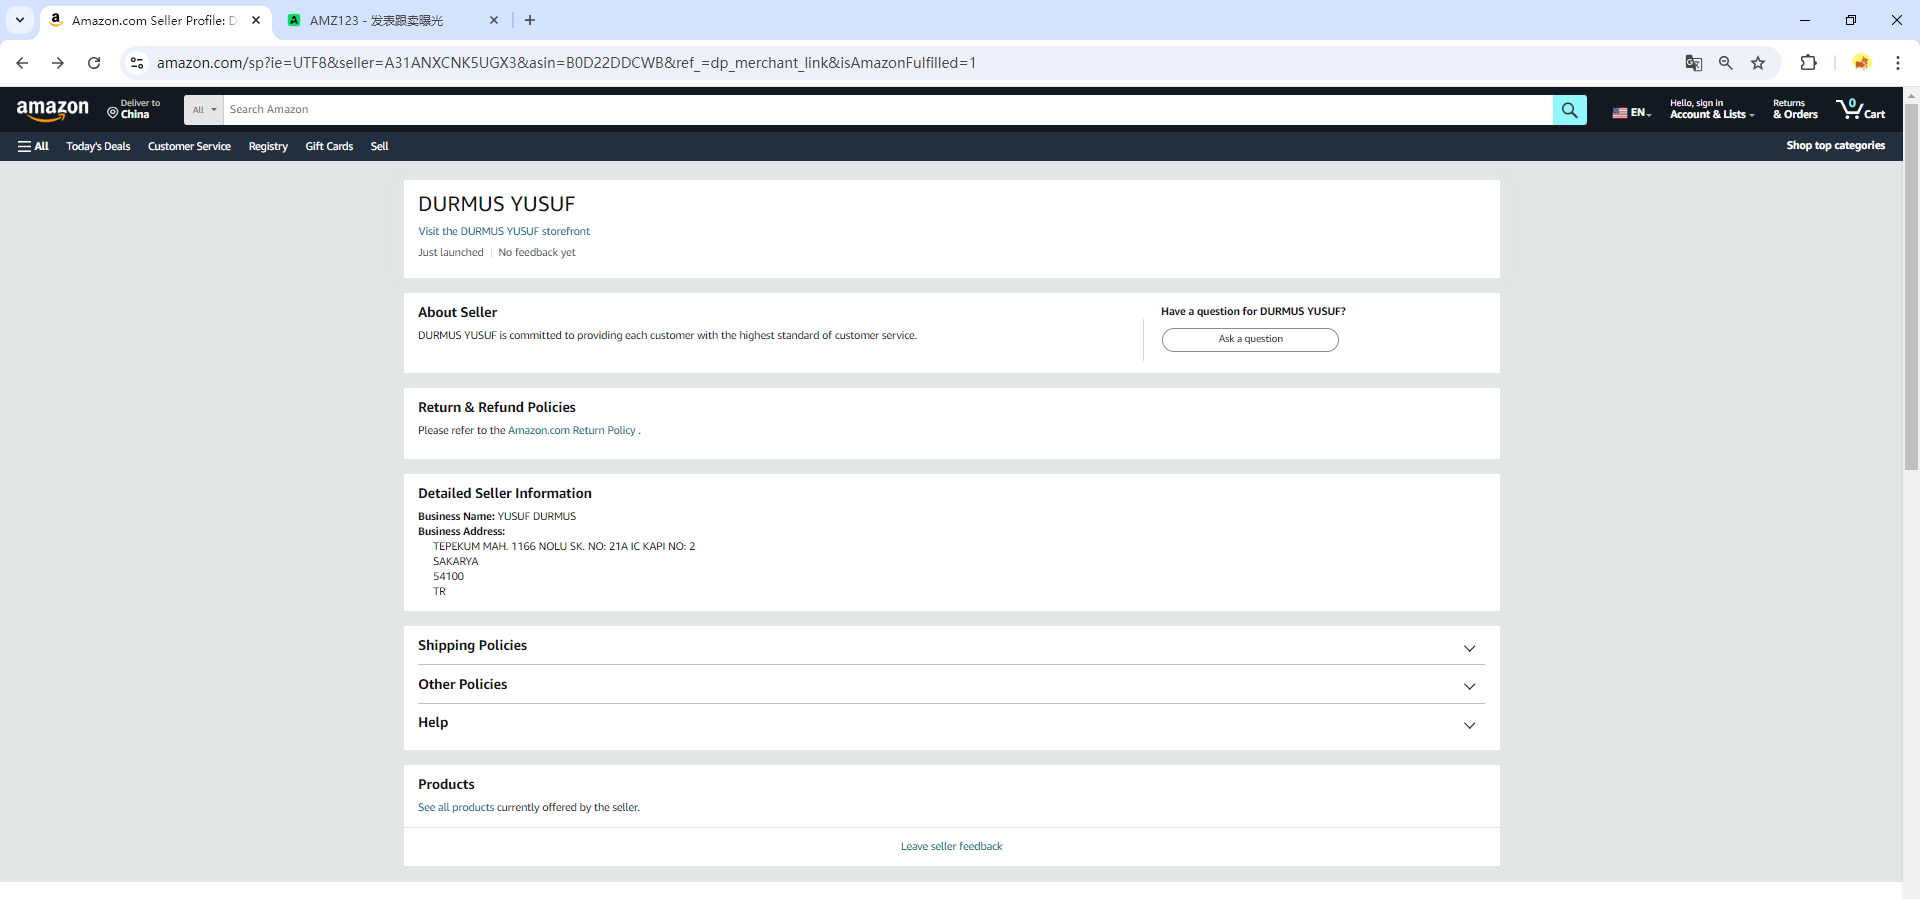Open Today's Deals
The image size is (1920, 899).
98,146
